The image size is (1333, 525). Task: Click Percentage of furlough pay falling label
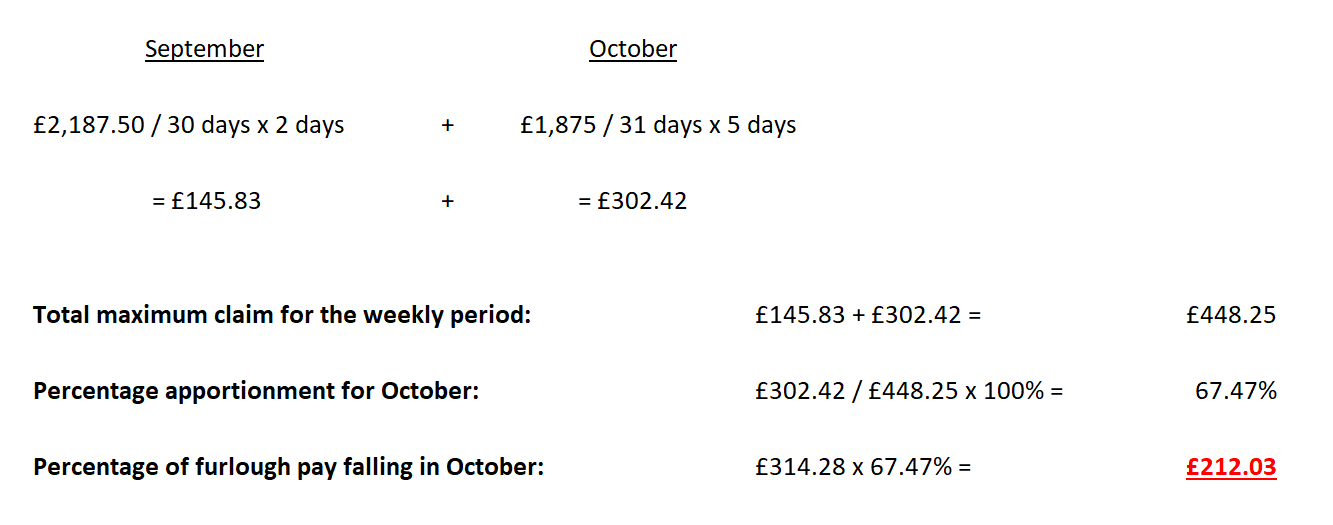(289, 467)
